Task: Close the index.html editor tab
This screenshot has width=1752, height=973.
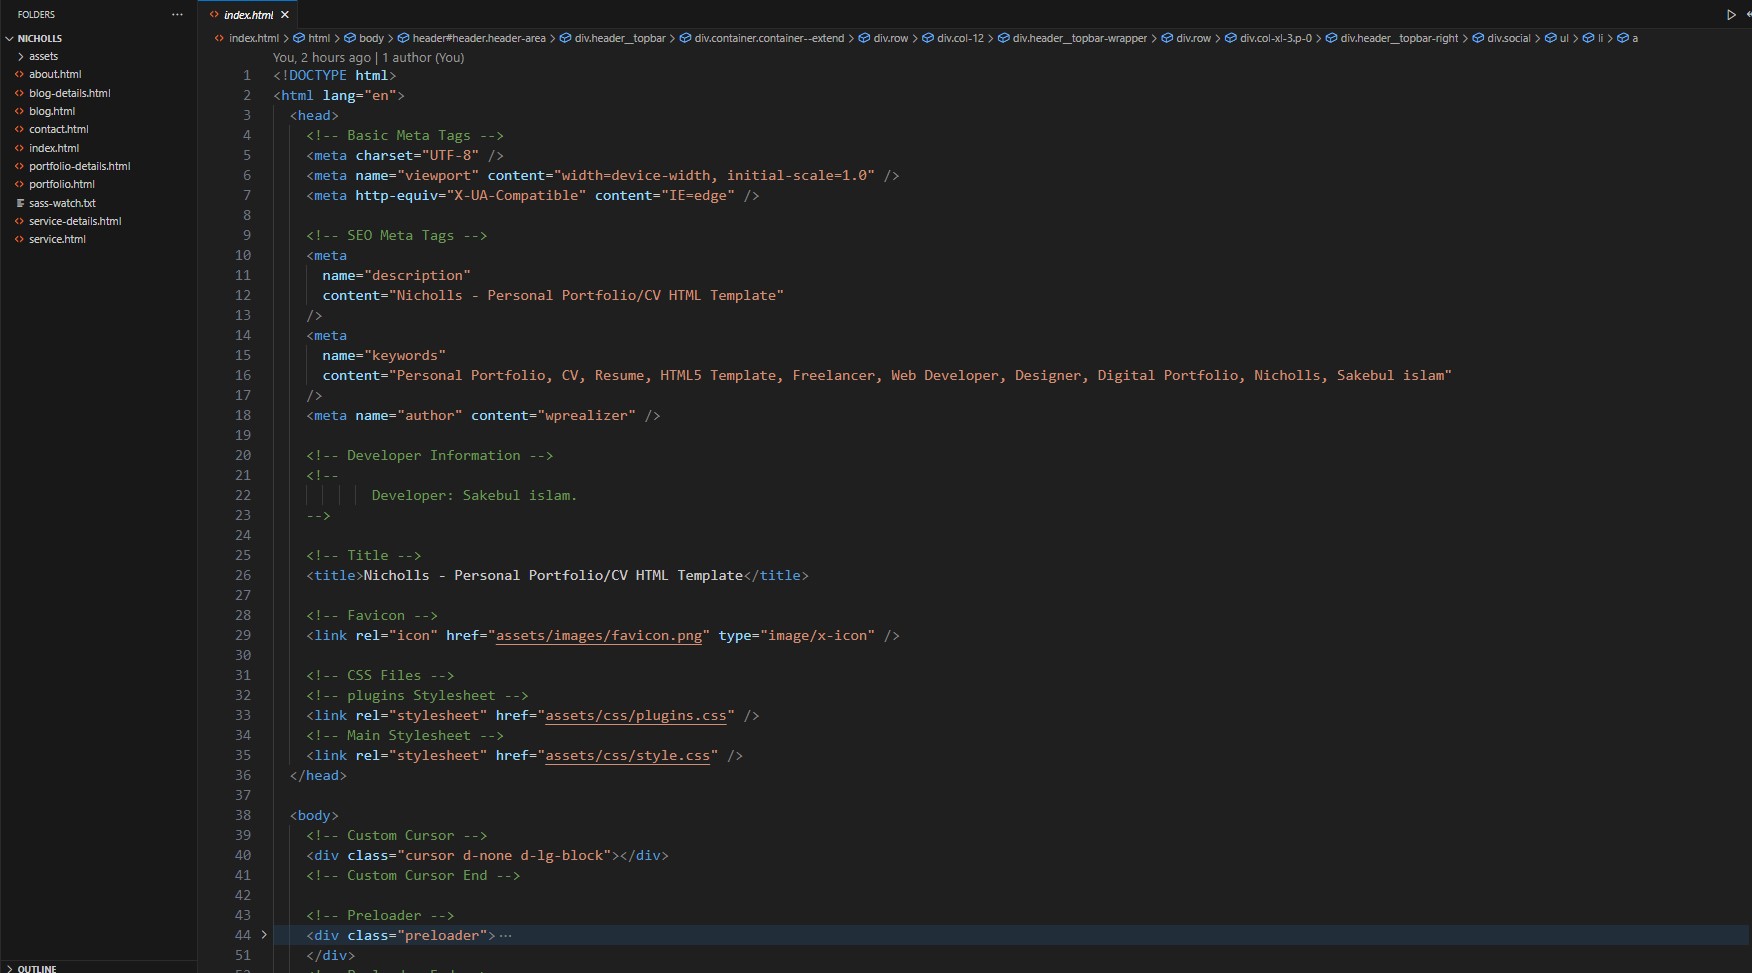Action: [x=285, y=15]
